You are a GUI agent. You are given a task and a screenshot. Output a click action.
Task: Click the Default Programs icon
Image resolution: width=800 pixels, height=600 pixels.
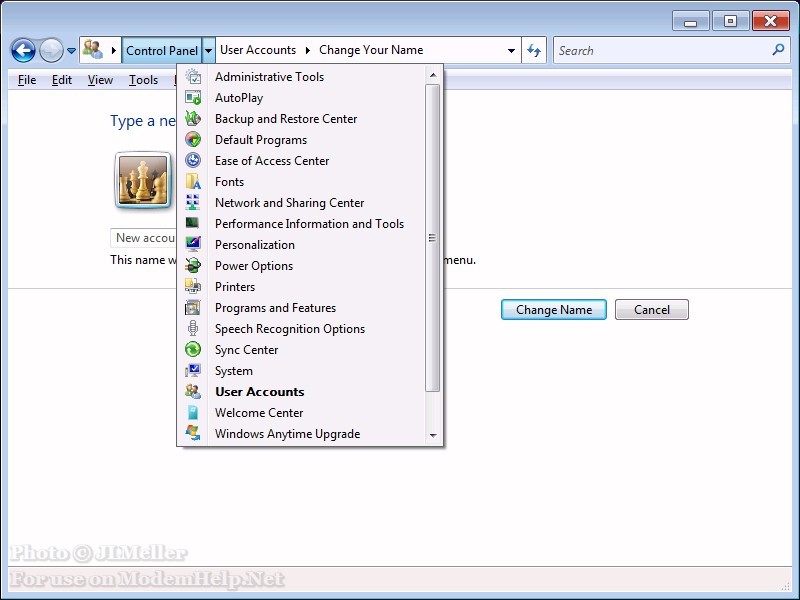(193, 139)
